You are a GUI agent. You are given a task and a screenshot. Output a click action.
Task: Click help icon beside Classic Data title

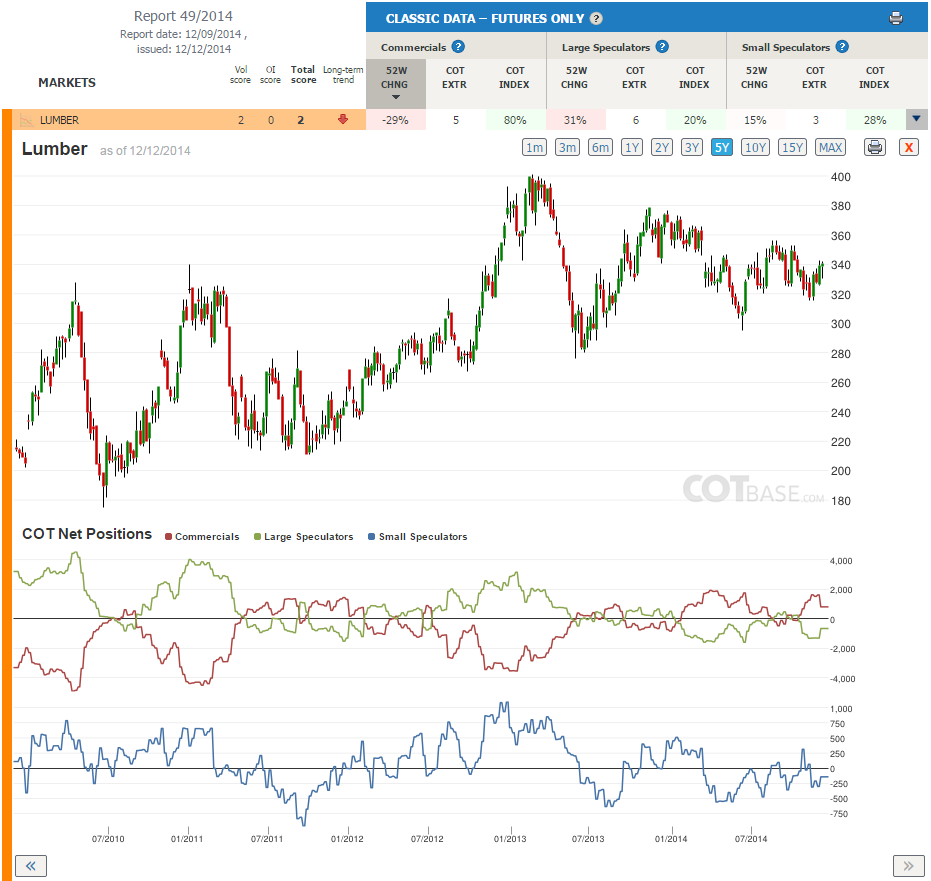coord(596,18)
